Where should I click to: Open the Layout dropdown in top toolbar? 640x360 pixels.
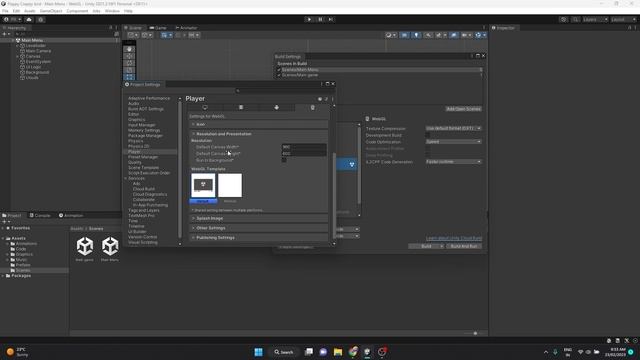click(x=623, y=20)
